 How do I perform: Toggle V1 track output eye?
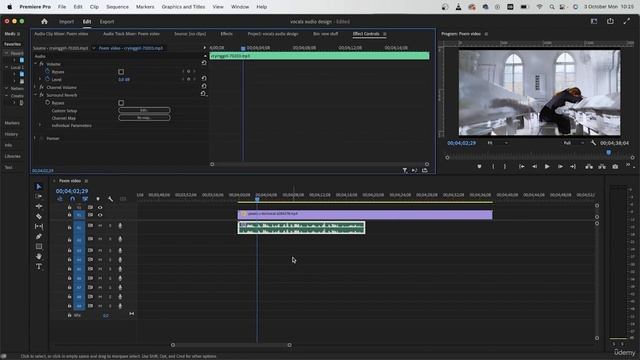click(x=100, y=215)
